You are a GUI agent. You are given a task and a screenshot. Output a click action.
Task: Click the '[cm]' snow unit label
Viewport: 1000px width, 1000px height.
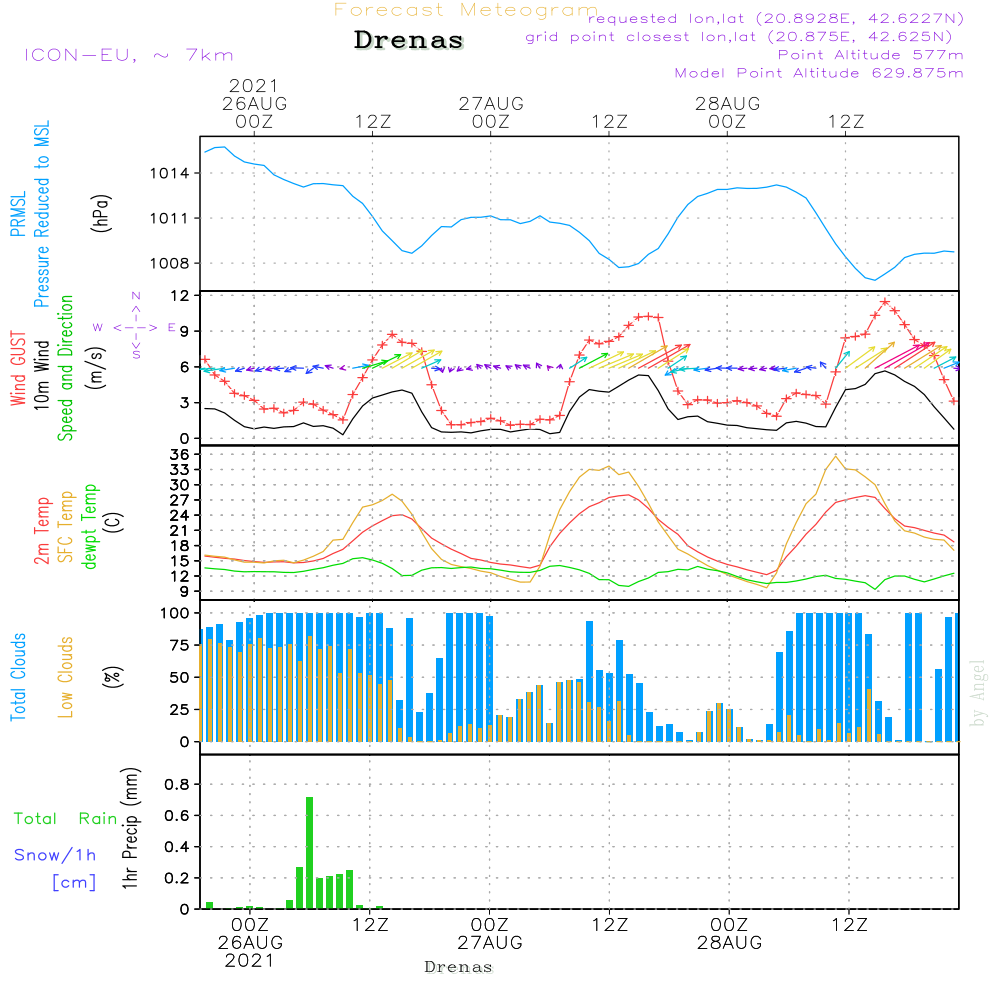[74, 883]
